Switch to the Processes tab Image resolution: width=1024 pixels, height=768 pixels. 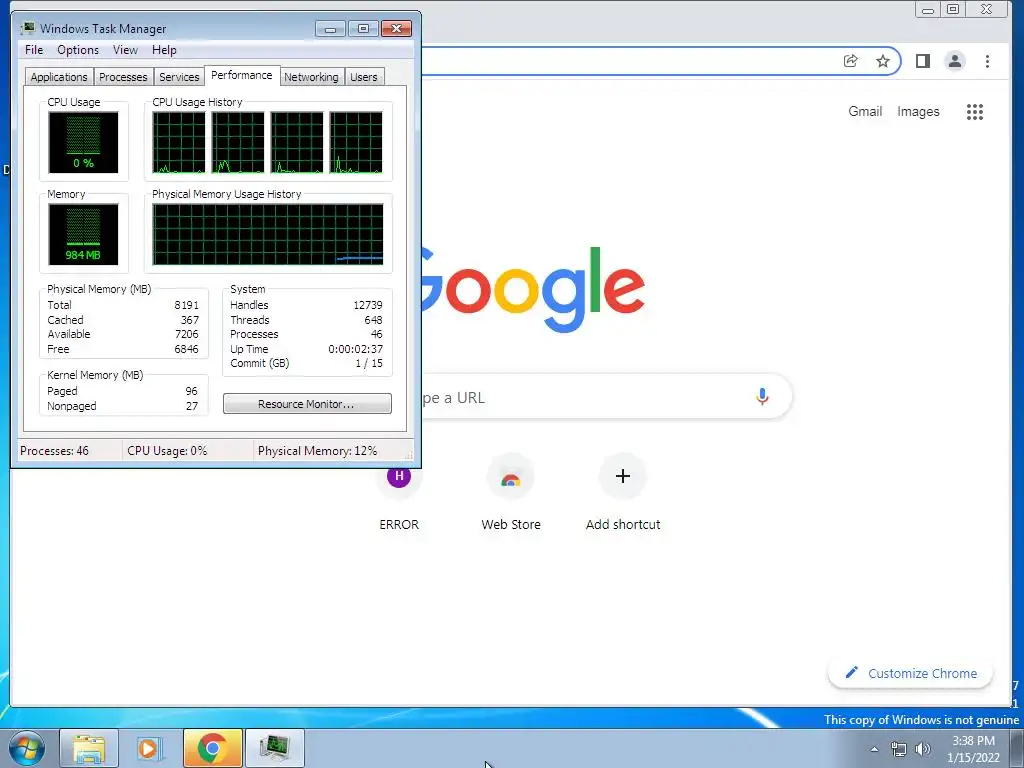click(x=123, y=77)
